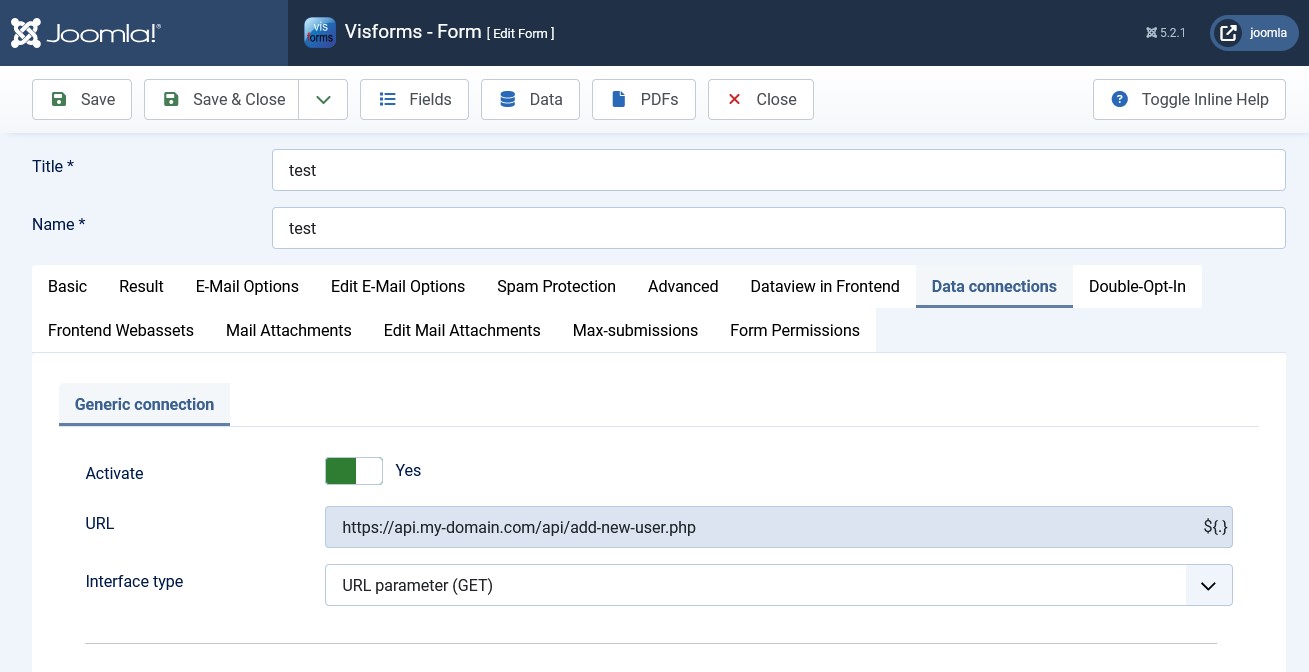Click the Joomla logo in the top bar
Screen dimensions: 1309x672
pyautogui.click(x=85, y=32)
